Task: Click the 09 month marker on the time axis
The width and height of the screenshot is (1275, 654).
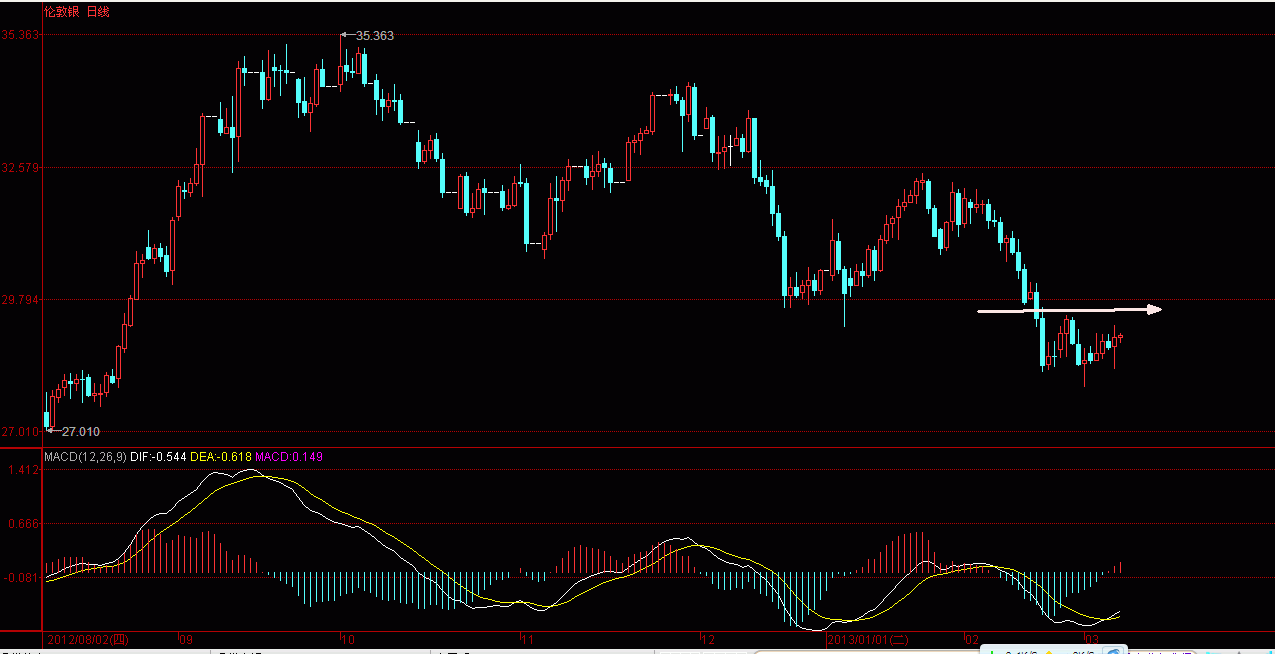Action: click(x=186, y=638)
